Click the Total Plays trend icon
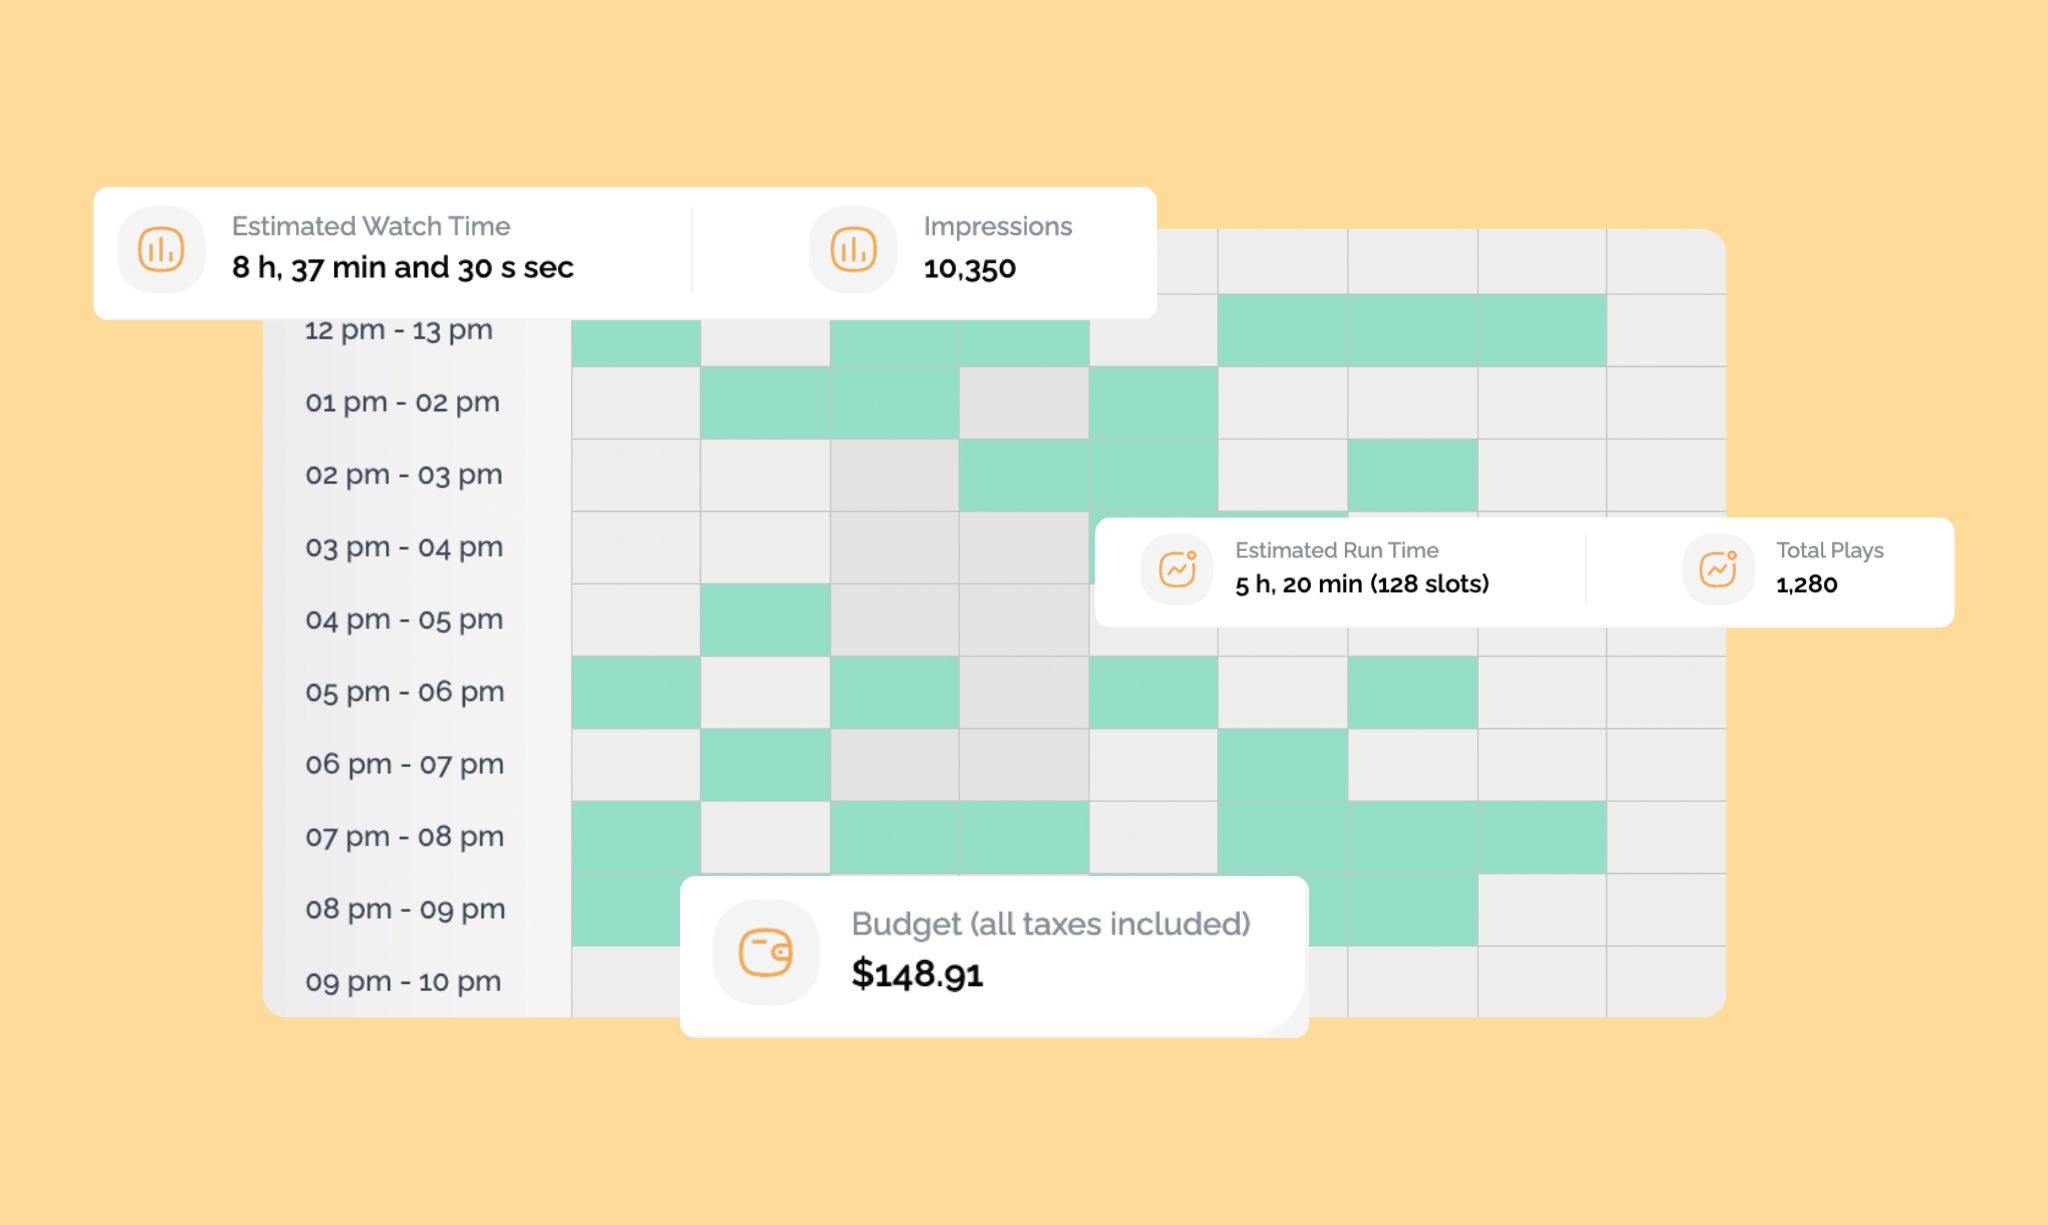 point(1715,568)
